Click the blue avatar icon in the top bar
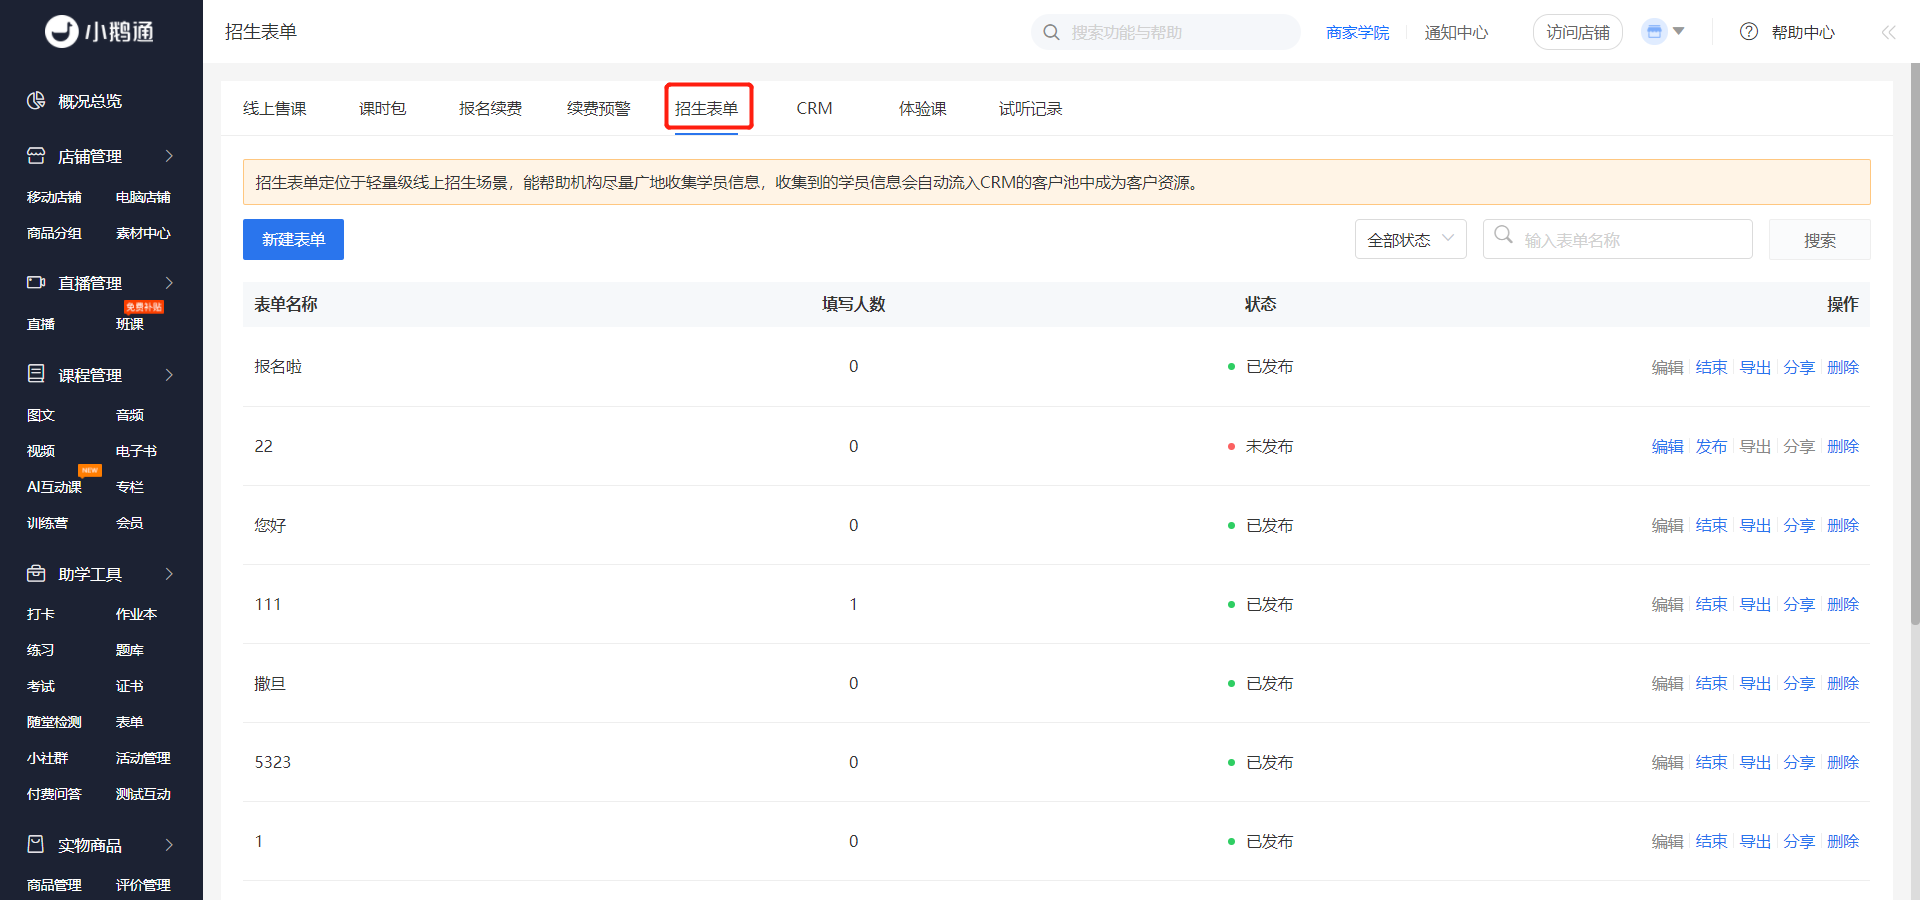 tap(1654, 32)
